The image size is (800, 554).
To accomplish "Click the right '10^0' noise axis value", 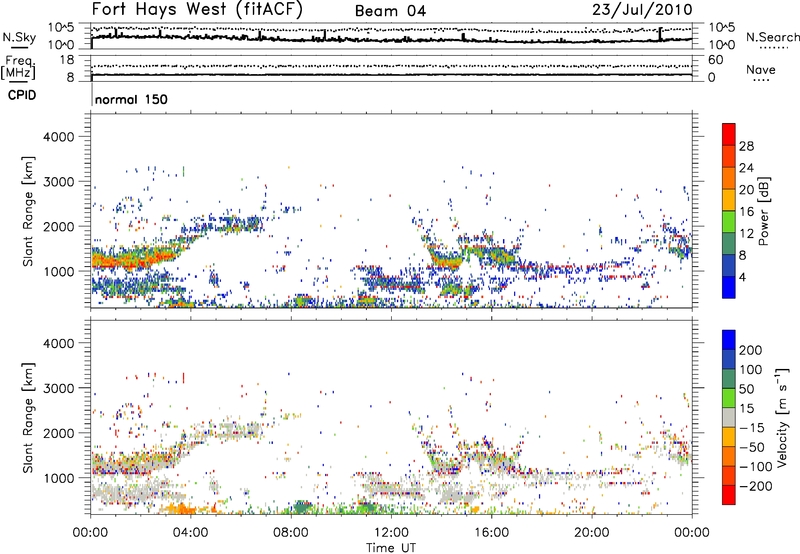I will 721,45.
